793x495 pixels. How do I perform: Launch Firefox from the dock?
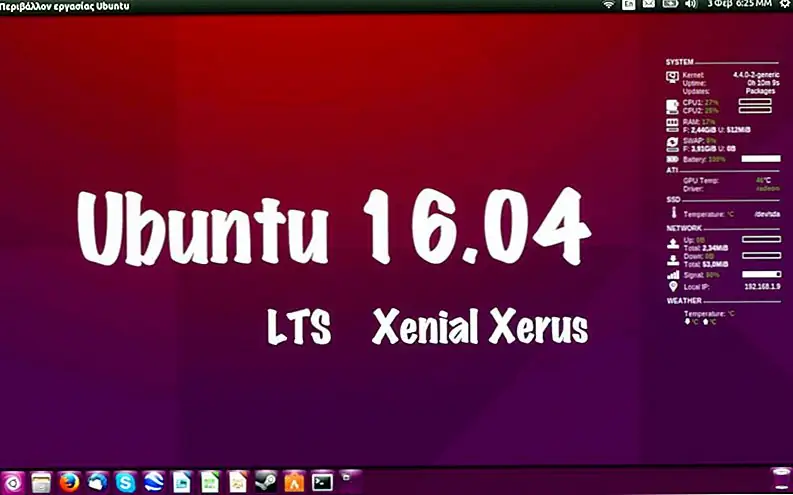click(69, 482)
